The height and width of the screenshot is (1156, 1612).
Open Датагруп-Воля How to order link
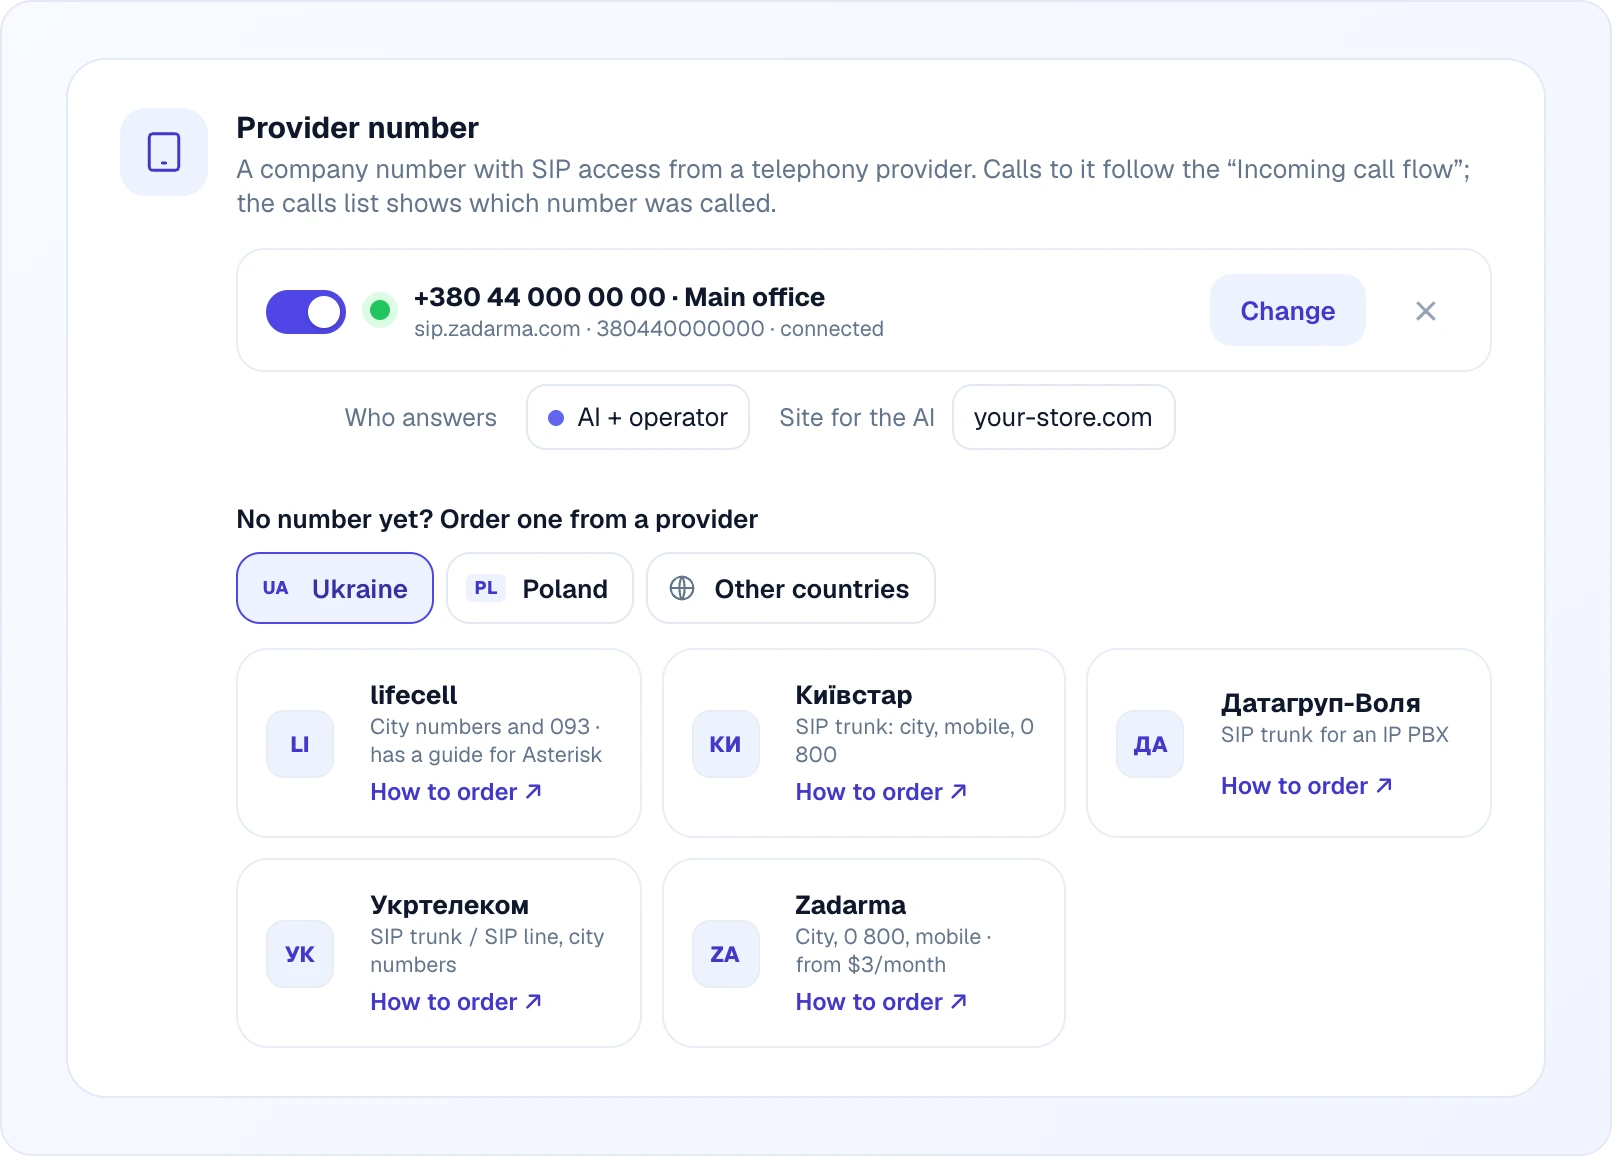click(x=1306, y=786)
